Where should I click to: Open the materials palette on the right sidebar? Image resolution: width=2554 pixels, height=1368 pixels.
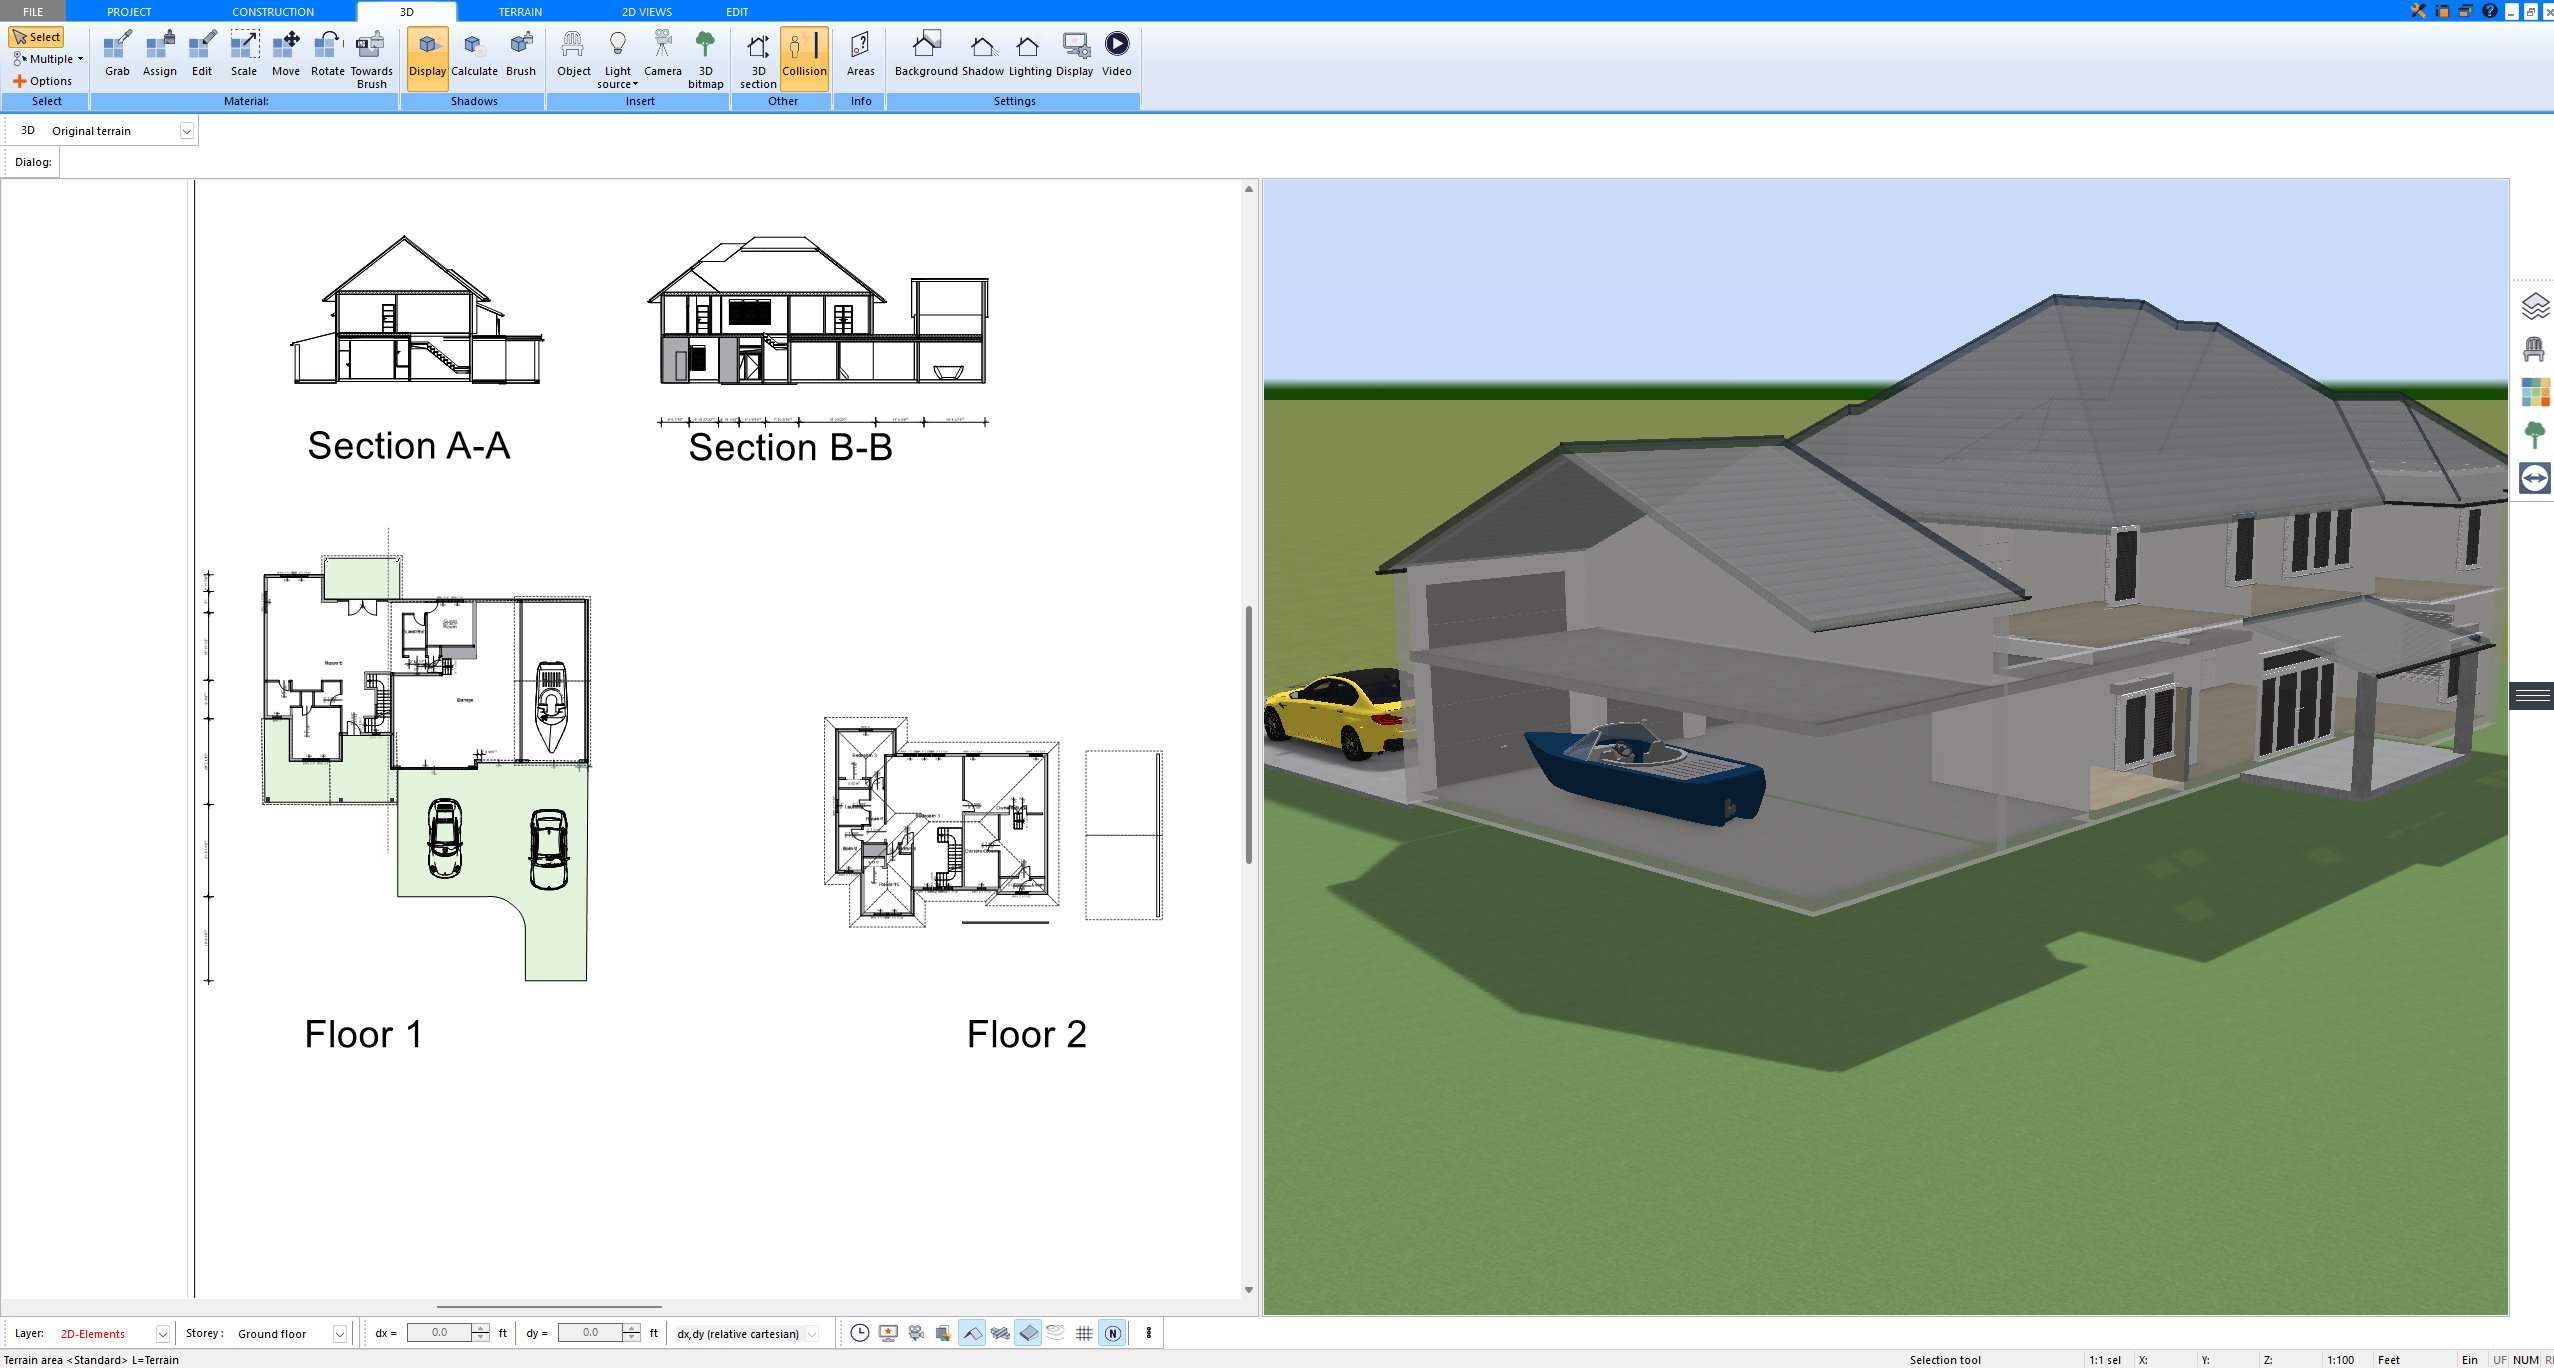[2537, 392]
